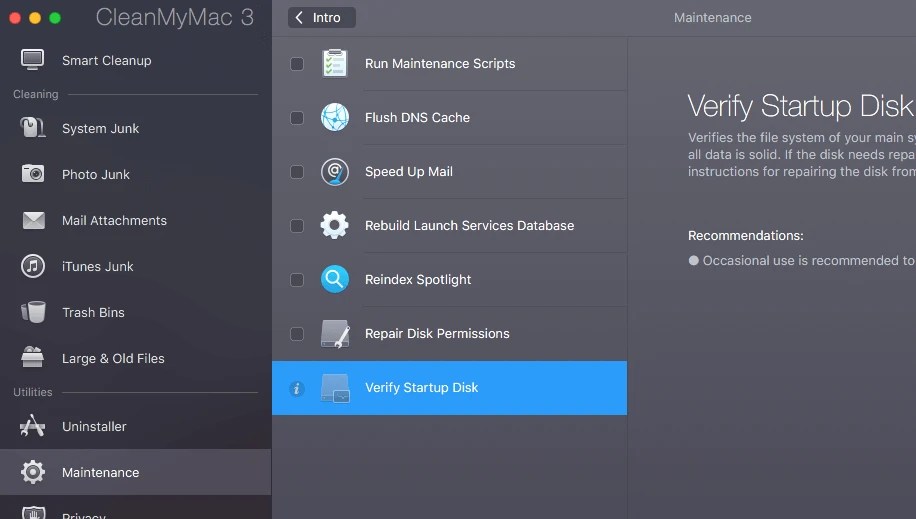Screen dimensions: 916x519
Task: Check the Reindex Spotlight checkbox
Action: point(297,280)
